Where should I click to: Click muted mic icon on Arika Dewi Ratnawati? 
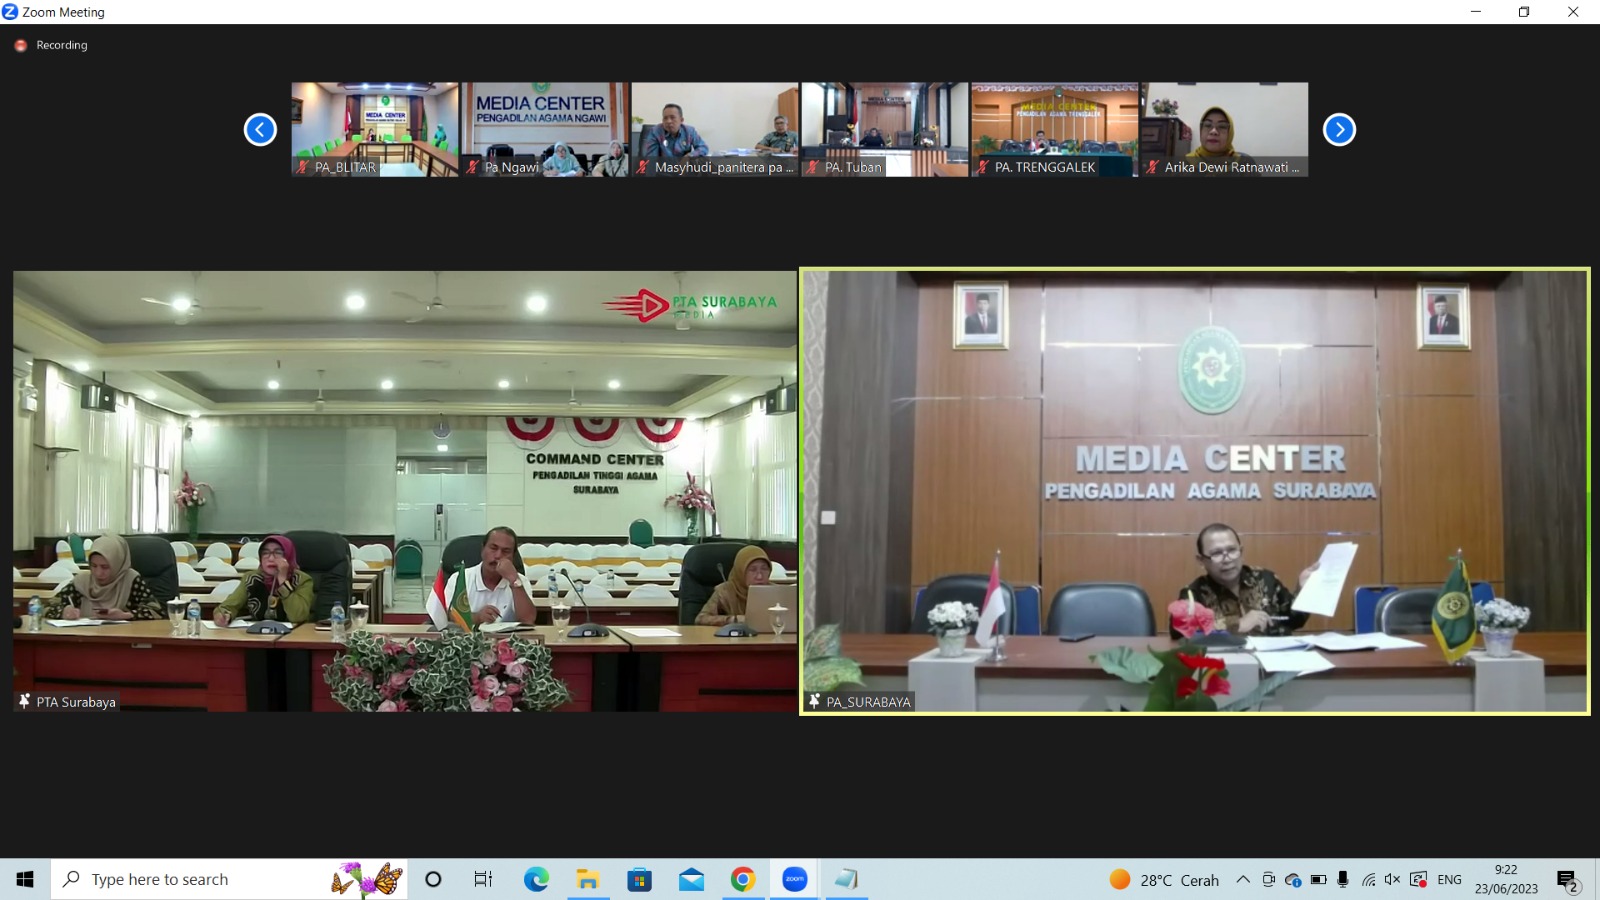click(x=1153, y=167)
